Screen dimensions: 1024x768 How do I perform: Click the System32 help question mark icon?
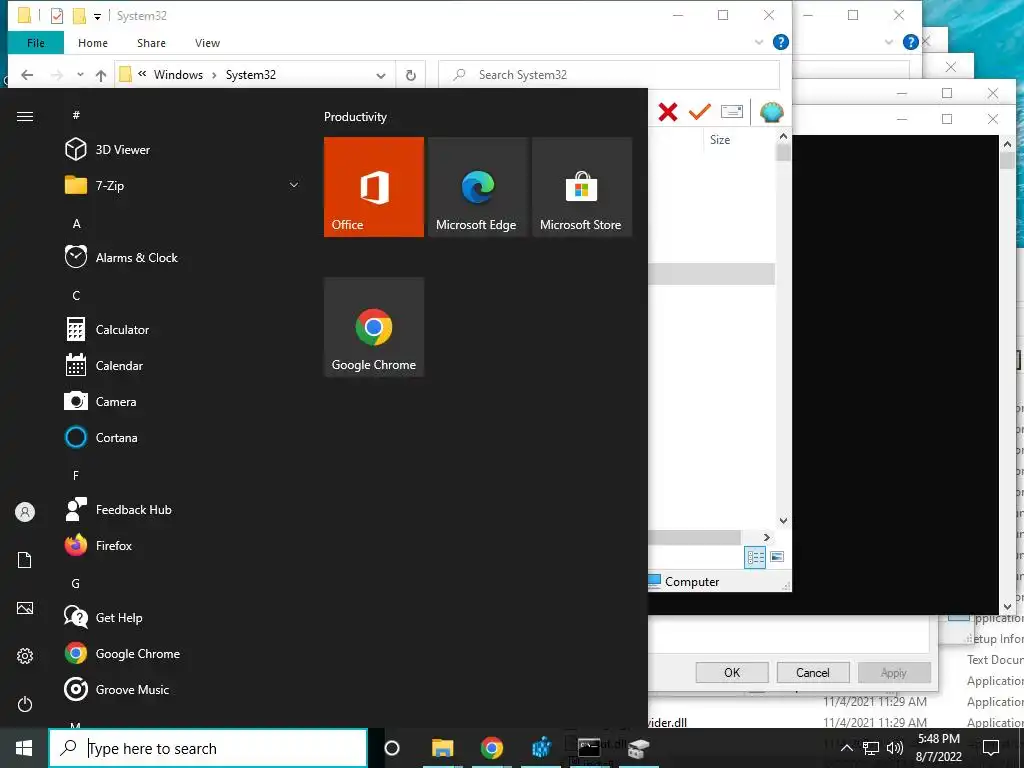(x=780, y=42)
